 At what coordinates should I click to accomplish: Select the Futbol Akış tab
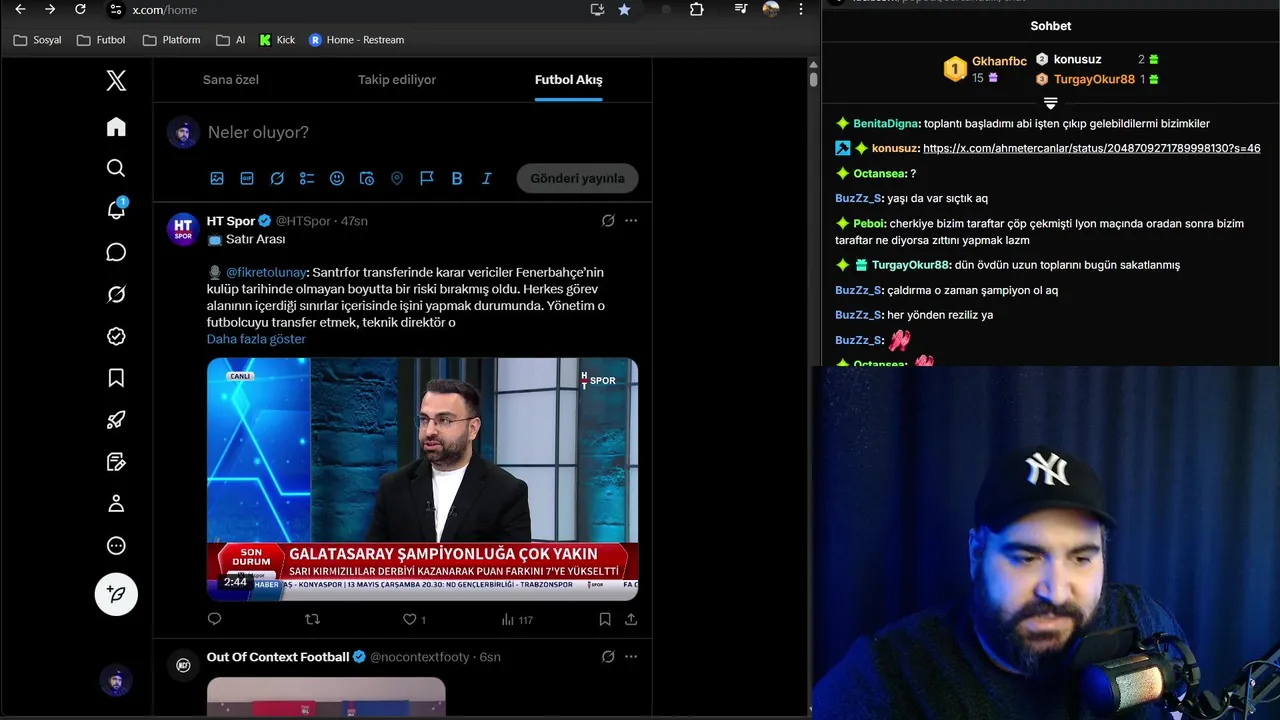(x=568, y=80)
